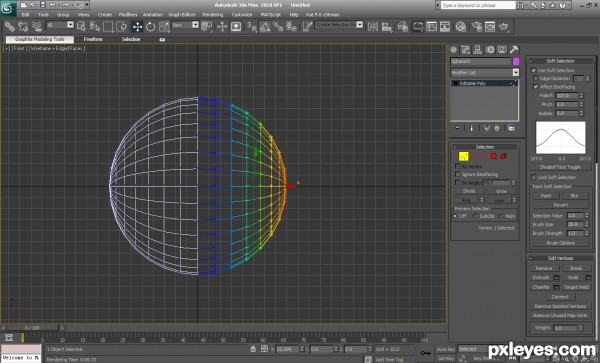Click the Grow selection button
Image resolution: width=600 pixels, height=363 pixels.
tap(501, 191)
